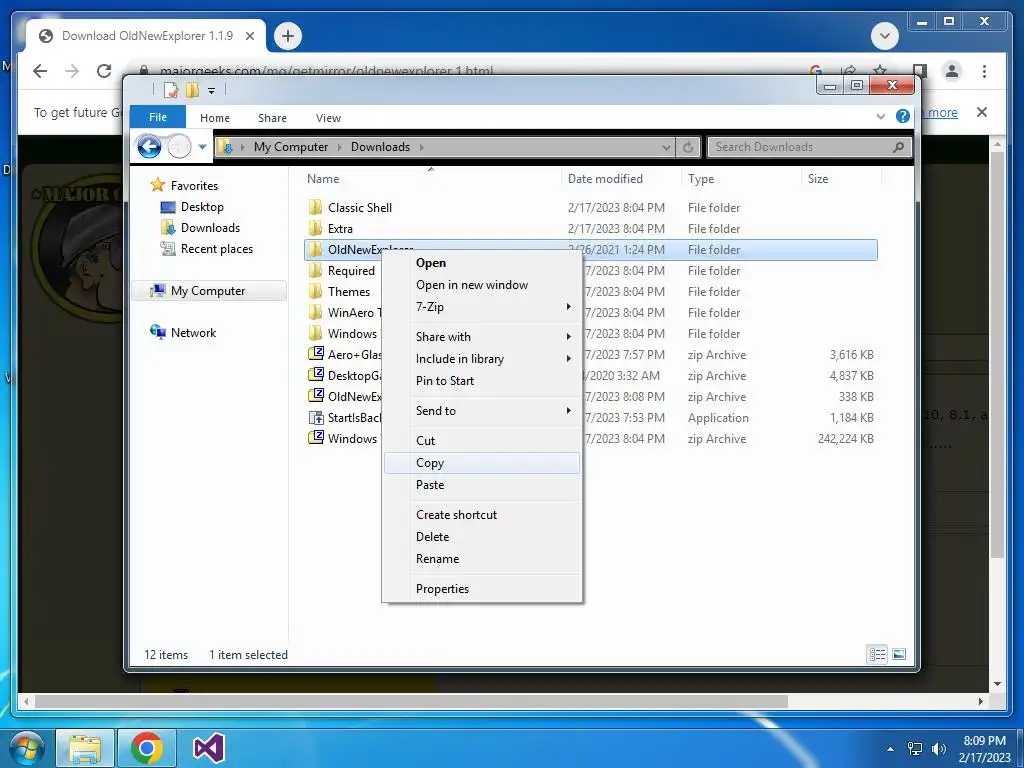The image size is (1024, 768).
Task: Click the new folder icon in Explorer's quick access toolbar
Action: pyautogui.click(x=192, y=90)
